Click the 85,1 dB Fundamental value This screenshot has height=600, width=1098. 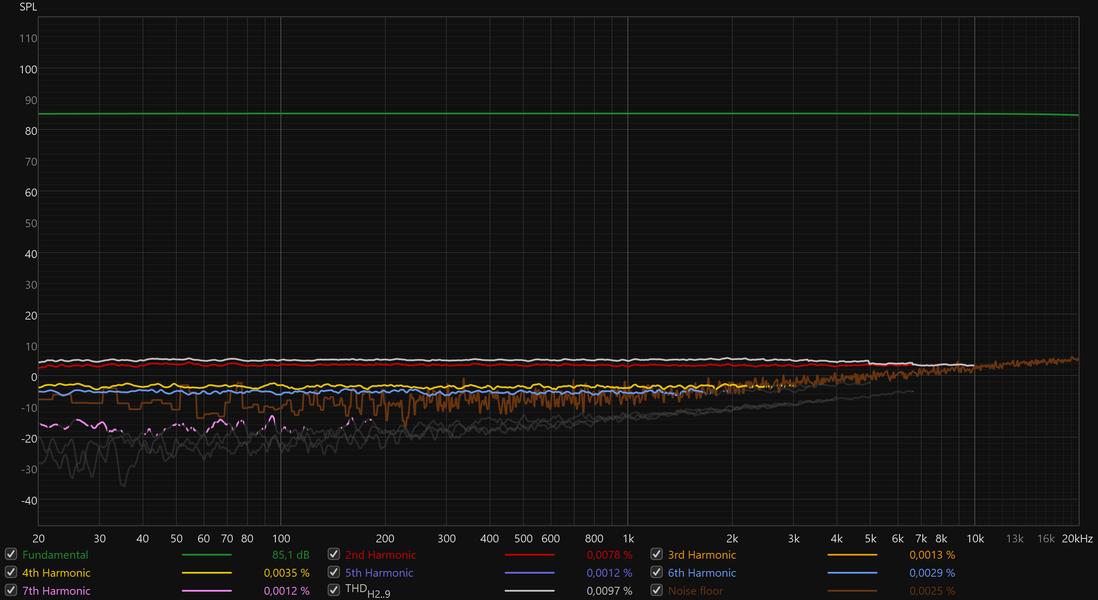[x=291, y=554]
